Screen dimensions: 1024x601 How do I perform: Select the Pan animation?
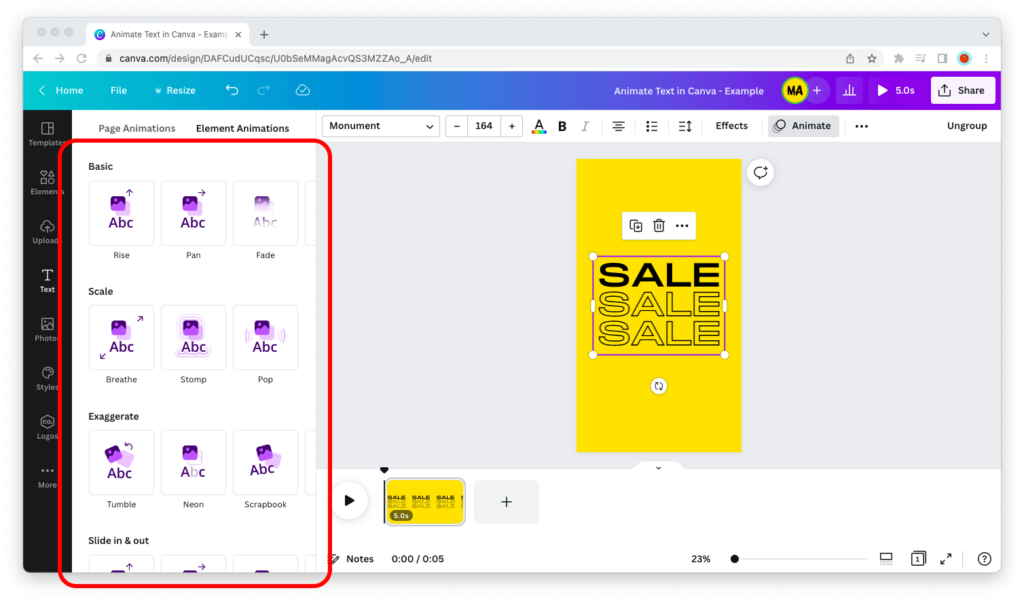tap(193, 214)
